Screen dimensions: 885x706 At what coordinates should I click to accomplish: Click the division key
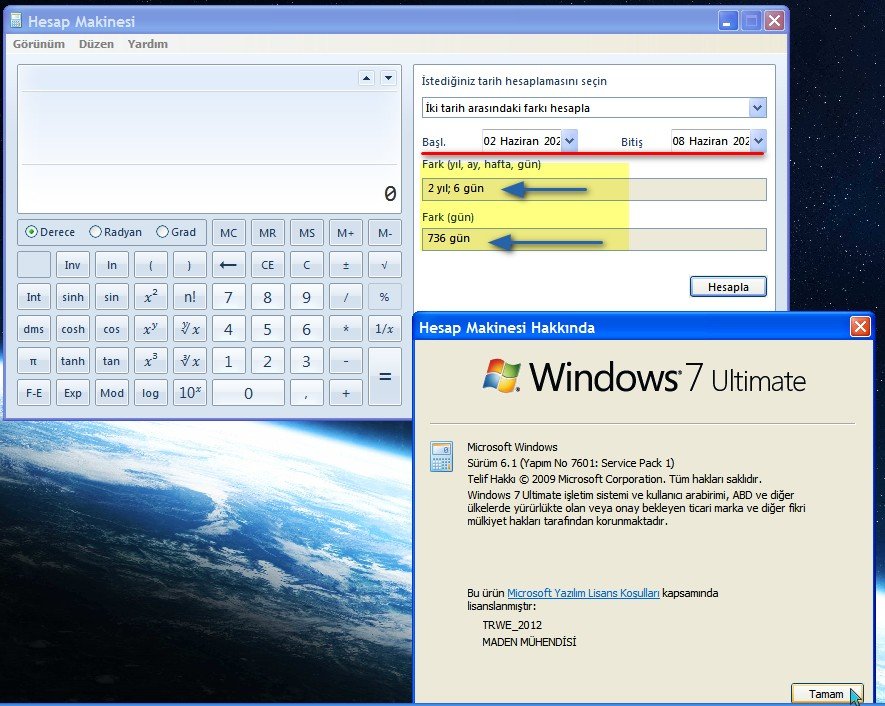[x=346, y=297]
